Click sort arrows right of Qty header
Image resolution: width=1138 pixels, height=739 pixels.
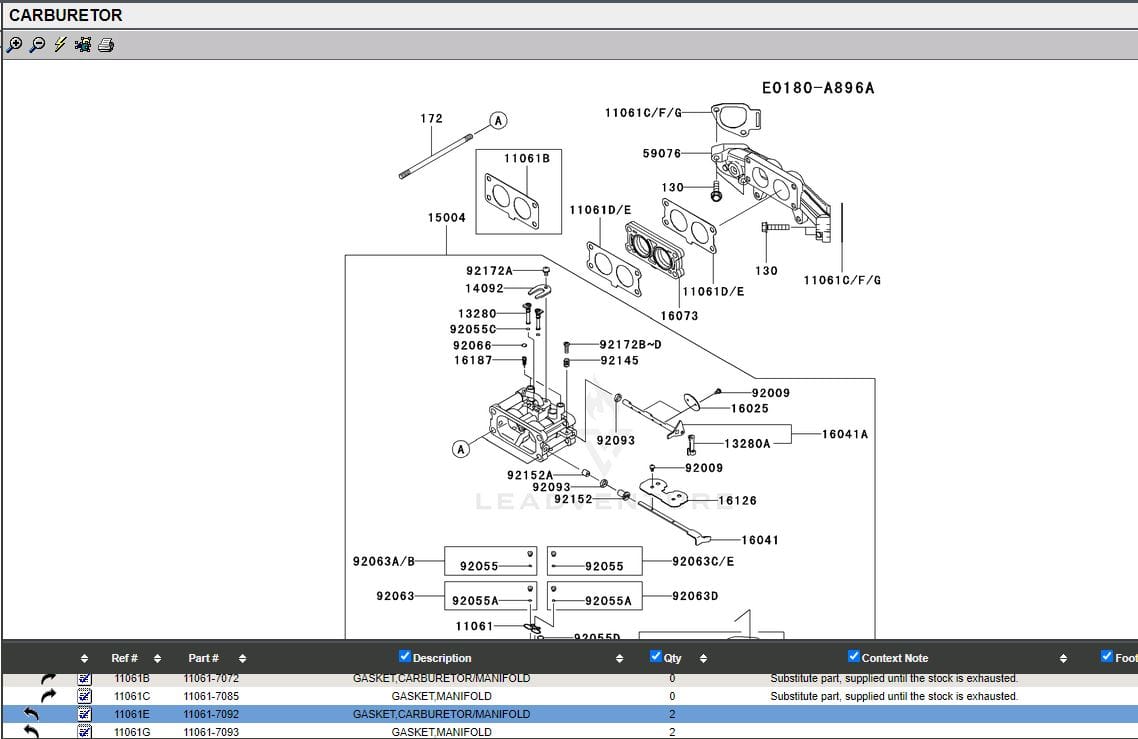703,659
